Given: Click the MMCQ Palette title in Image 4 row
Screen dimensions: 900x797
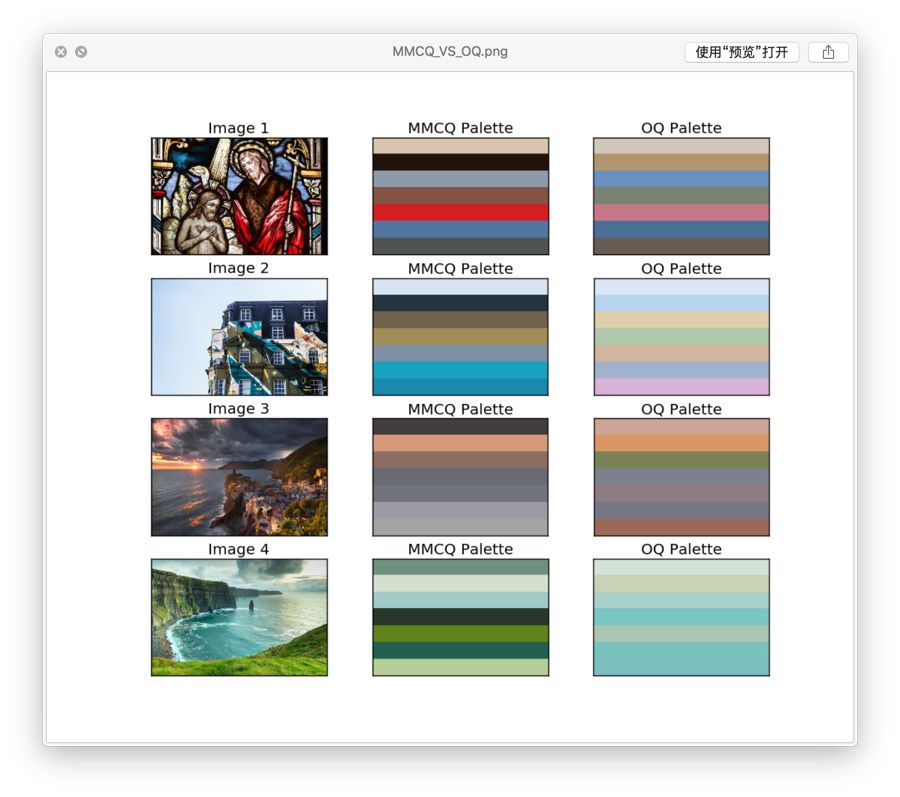Looking at the screenshot, I should click(x=460, y=549).
